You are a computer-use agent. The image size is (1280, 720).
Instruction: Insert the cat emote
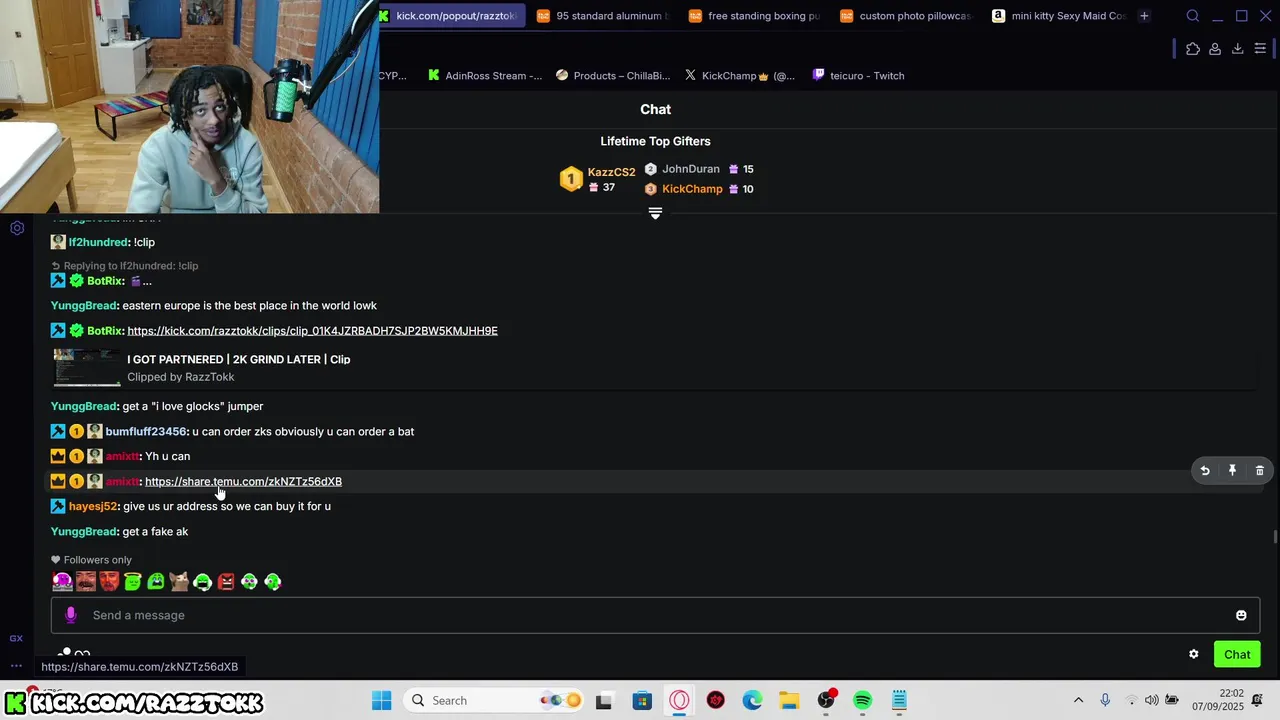click(179, 581)
